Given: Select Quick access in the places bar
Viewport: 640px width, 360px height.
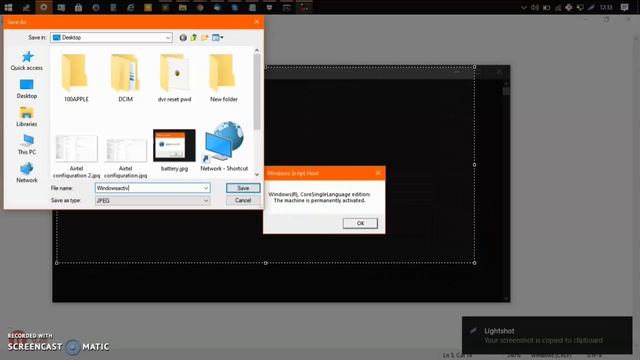Looking at the screenshot, I should pos(27,61).
